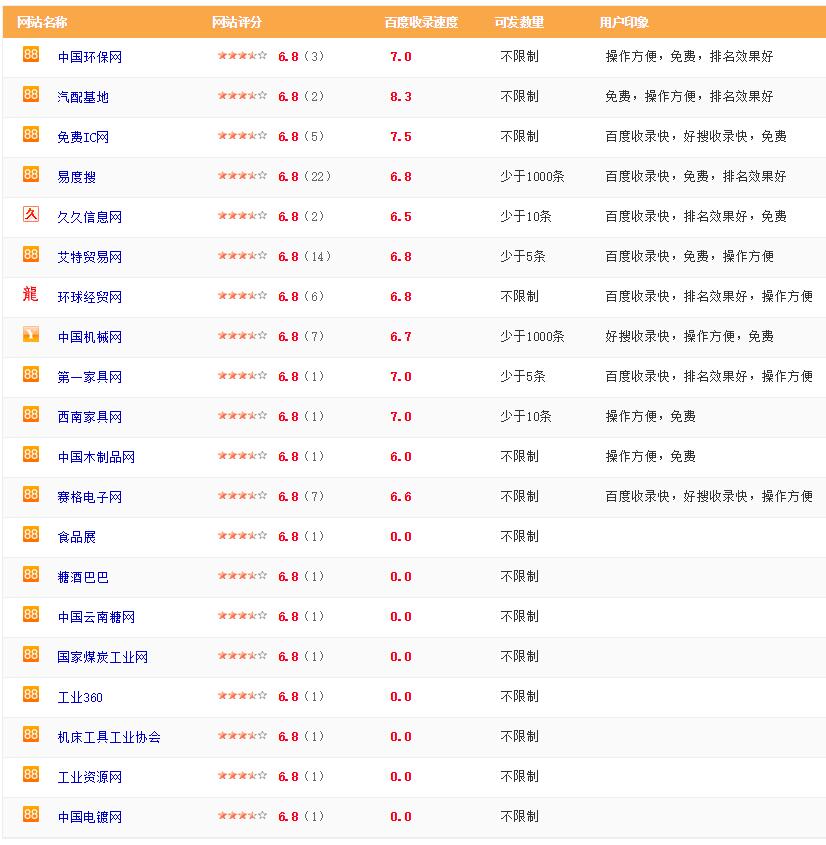The width and height of the screenshot is (826, 845).
Task: Click the 6.7 speed of 中国机械网
Action: coord(401,336)
